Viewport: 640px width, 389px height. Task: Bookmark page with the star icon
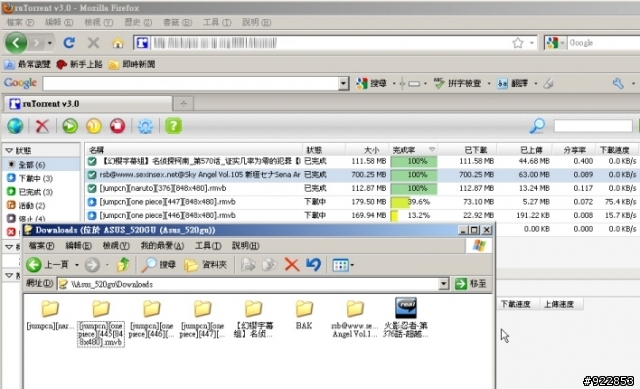pos(518,43)
